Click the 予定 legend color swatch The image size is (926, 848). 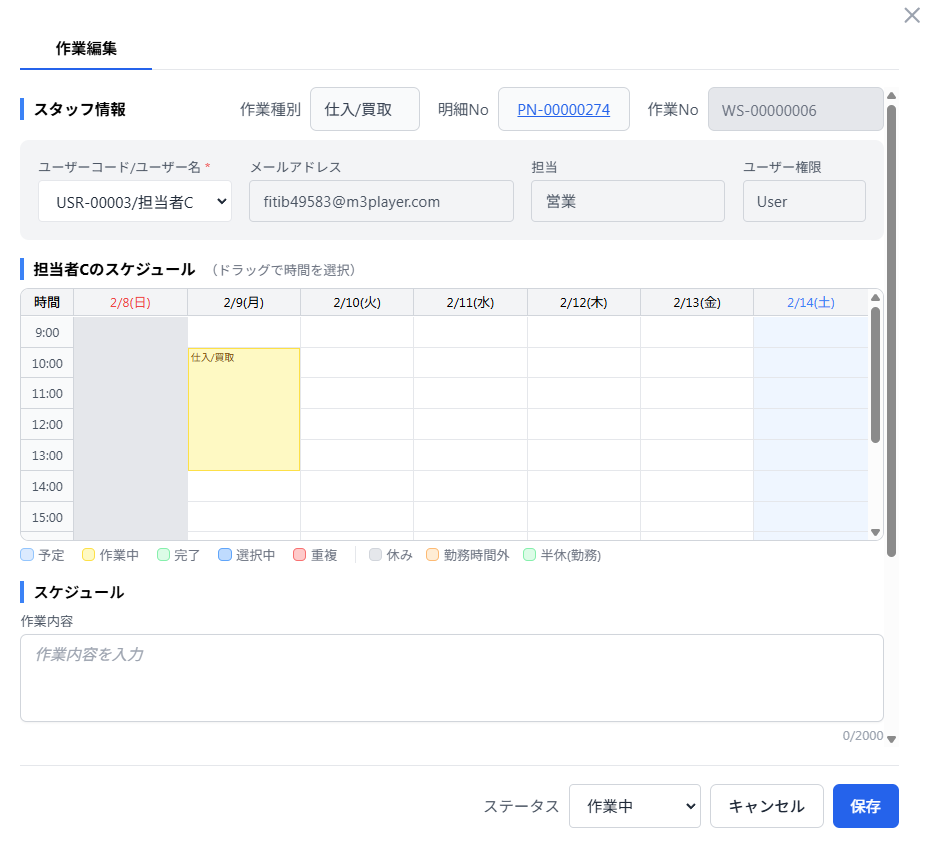[x=27, y=555]
